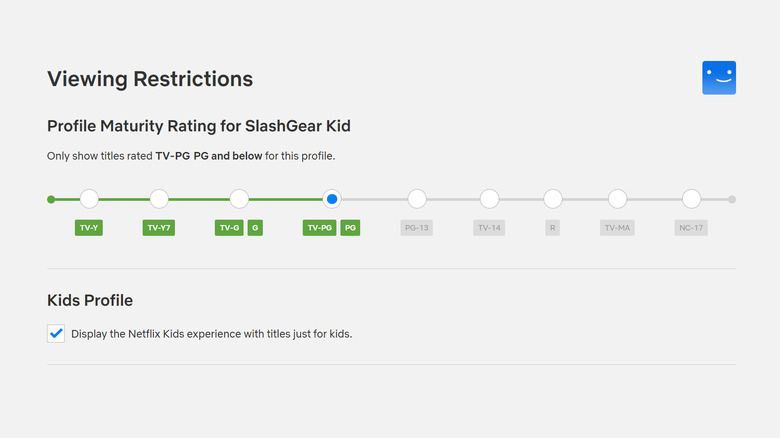Screen dimensions: 780x438
Task: Click the green PG rating badge
Action: click(x=350, y=228)
